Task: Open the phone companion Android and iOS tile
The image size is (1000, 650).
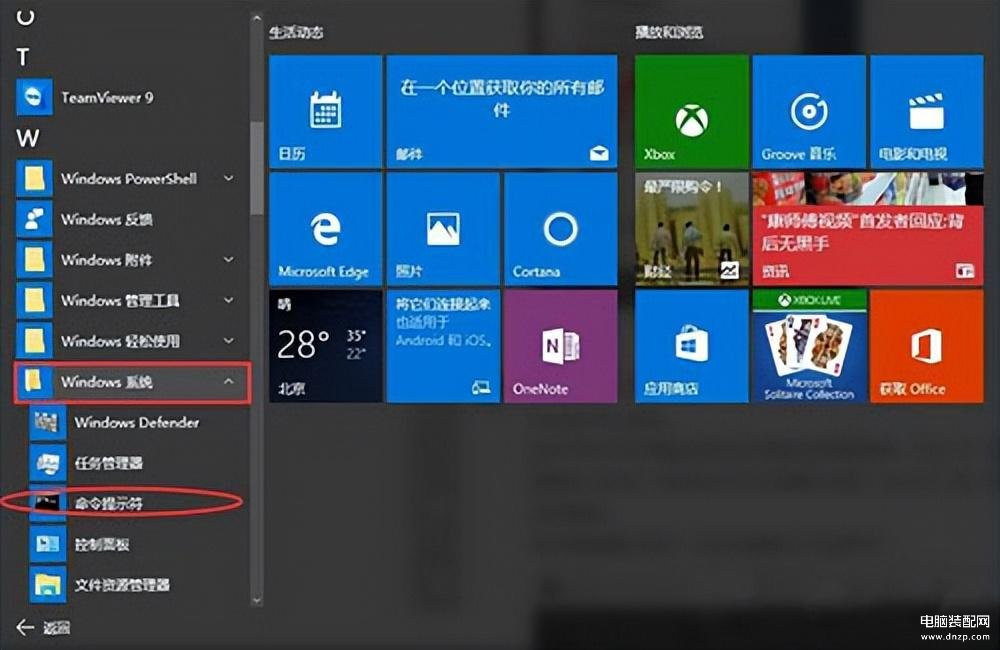Action: pyautogui.click(x=443, y=346)
